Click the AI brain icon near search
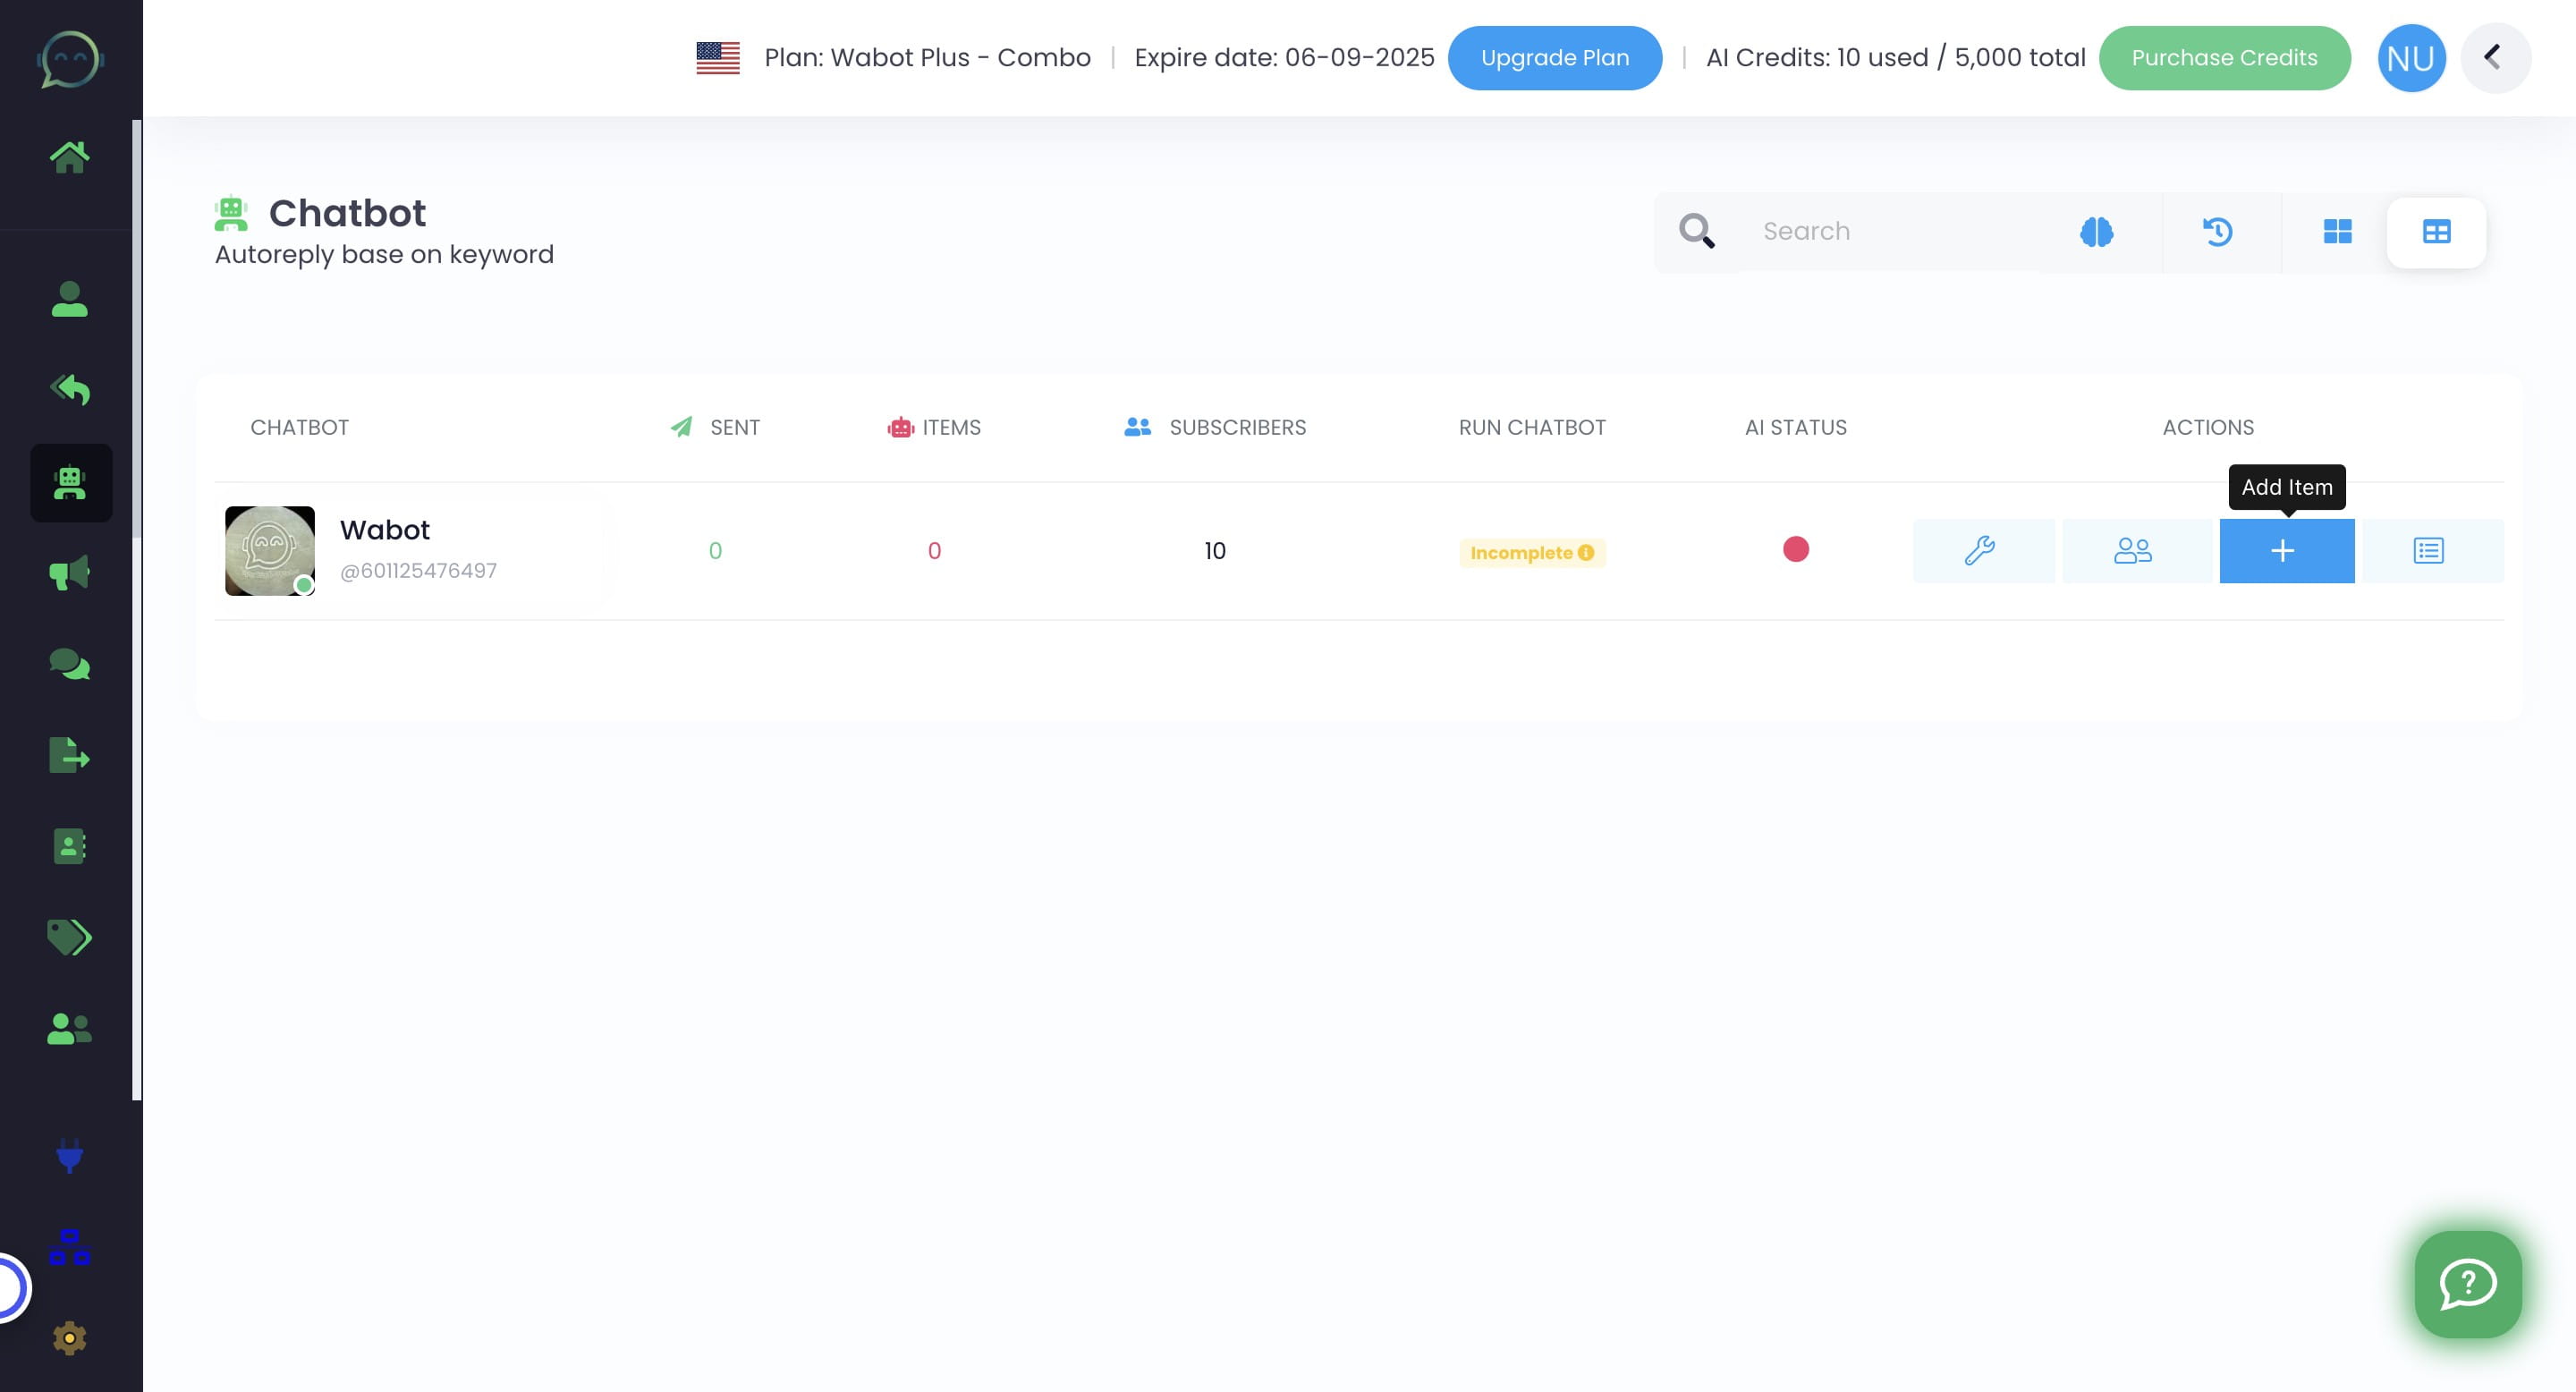2576x1392 pixels. coord(2096,232)
